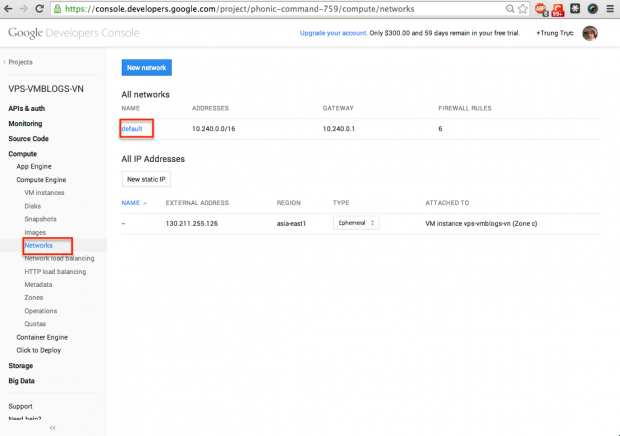620x436 pixels.
Task: Open Metadata in sidebar
Action: 38,285
